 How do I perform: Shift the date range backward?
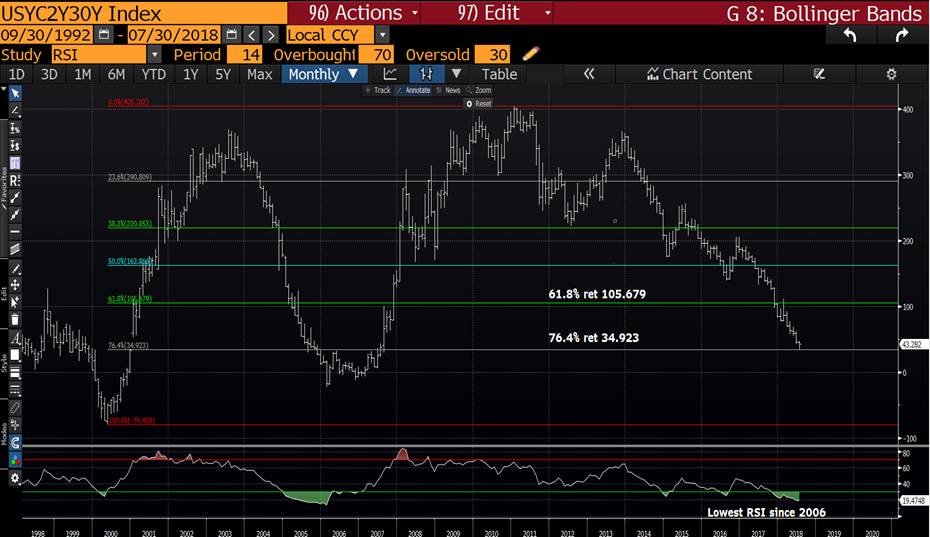click(251, 35)
